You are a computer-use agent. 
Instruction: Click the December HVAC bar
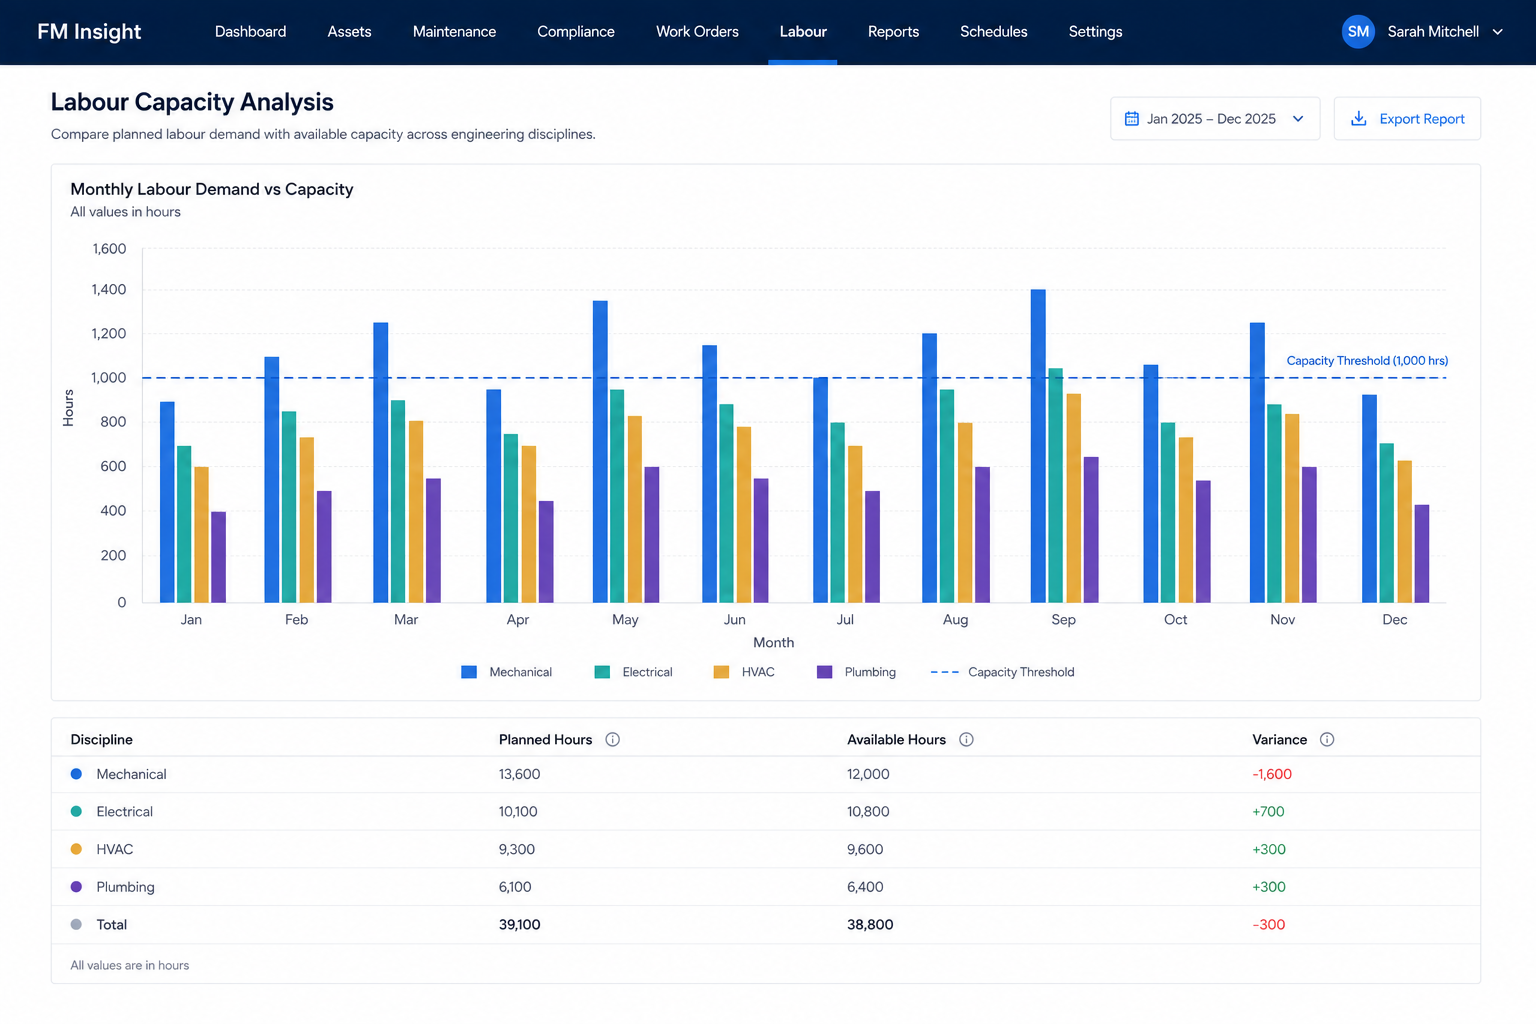click(x=1405, y=532)
